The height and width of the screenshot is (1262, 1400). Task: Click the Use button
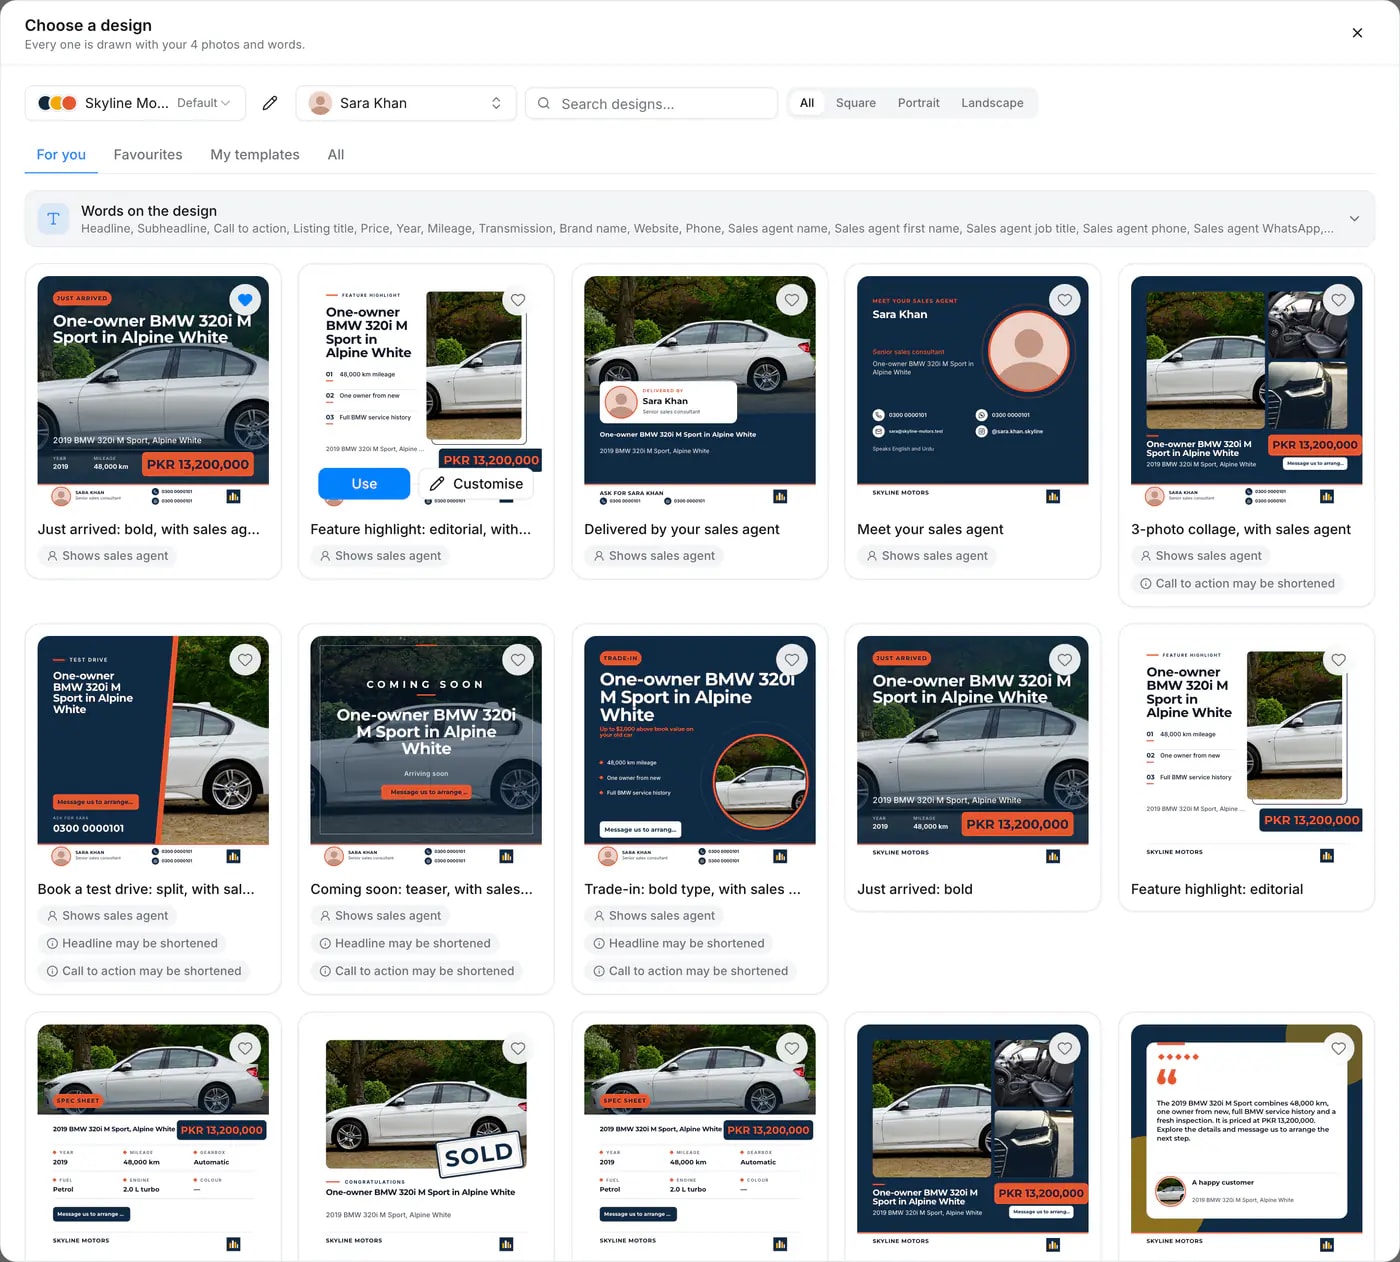[364, 484]
